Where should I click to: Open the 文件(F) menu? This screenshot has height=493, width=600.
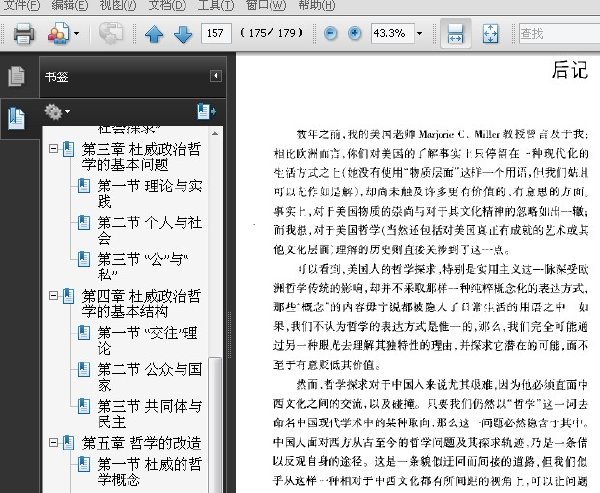click(21, 5)
